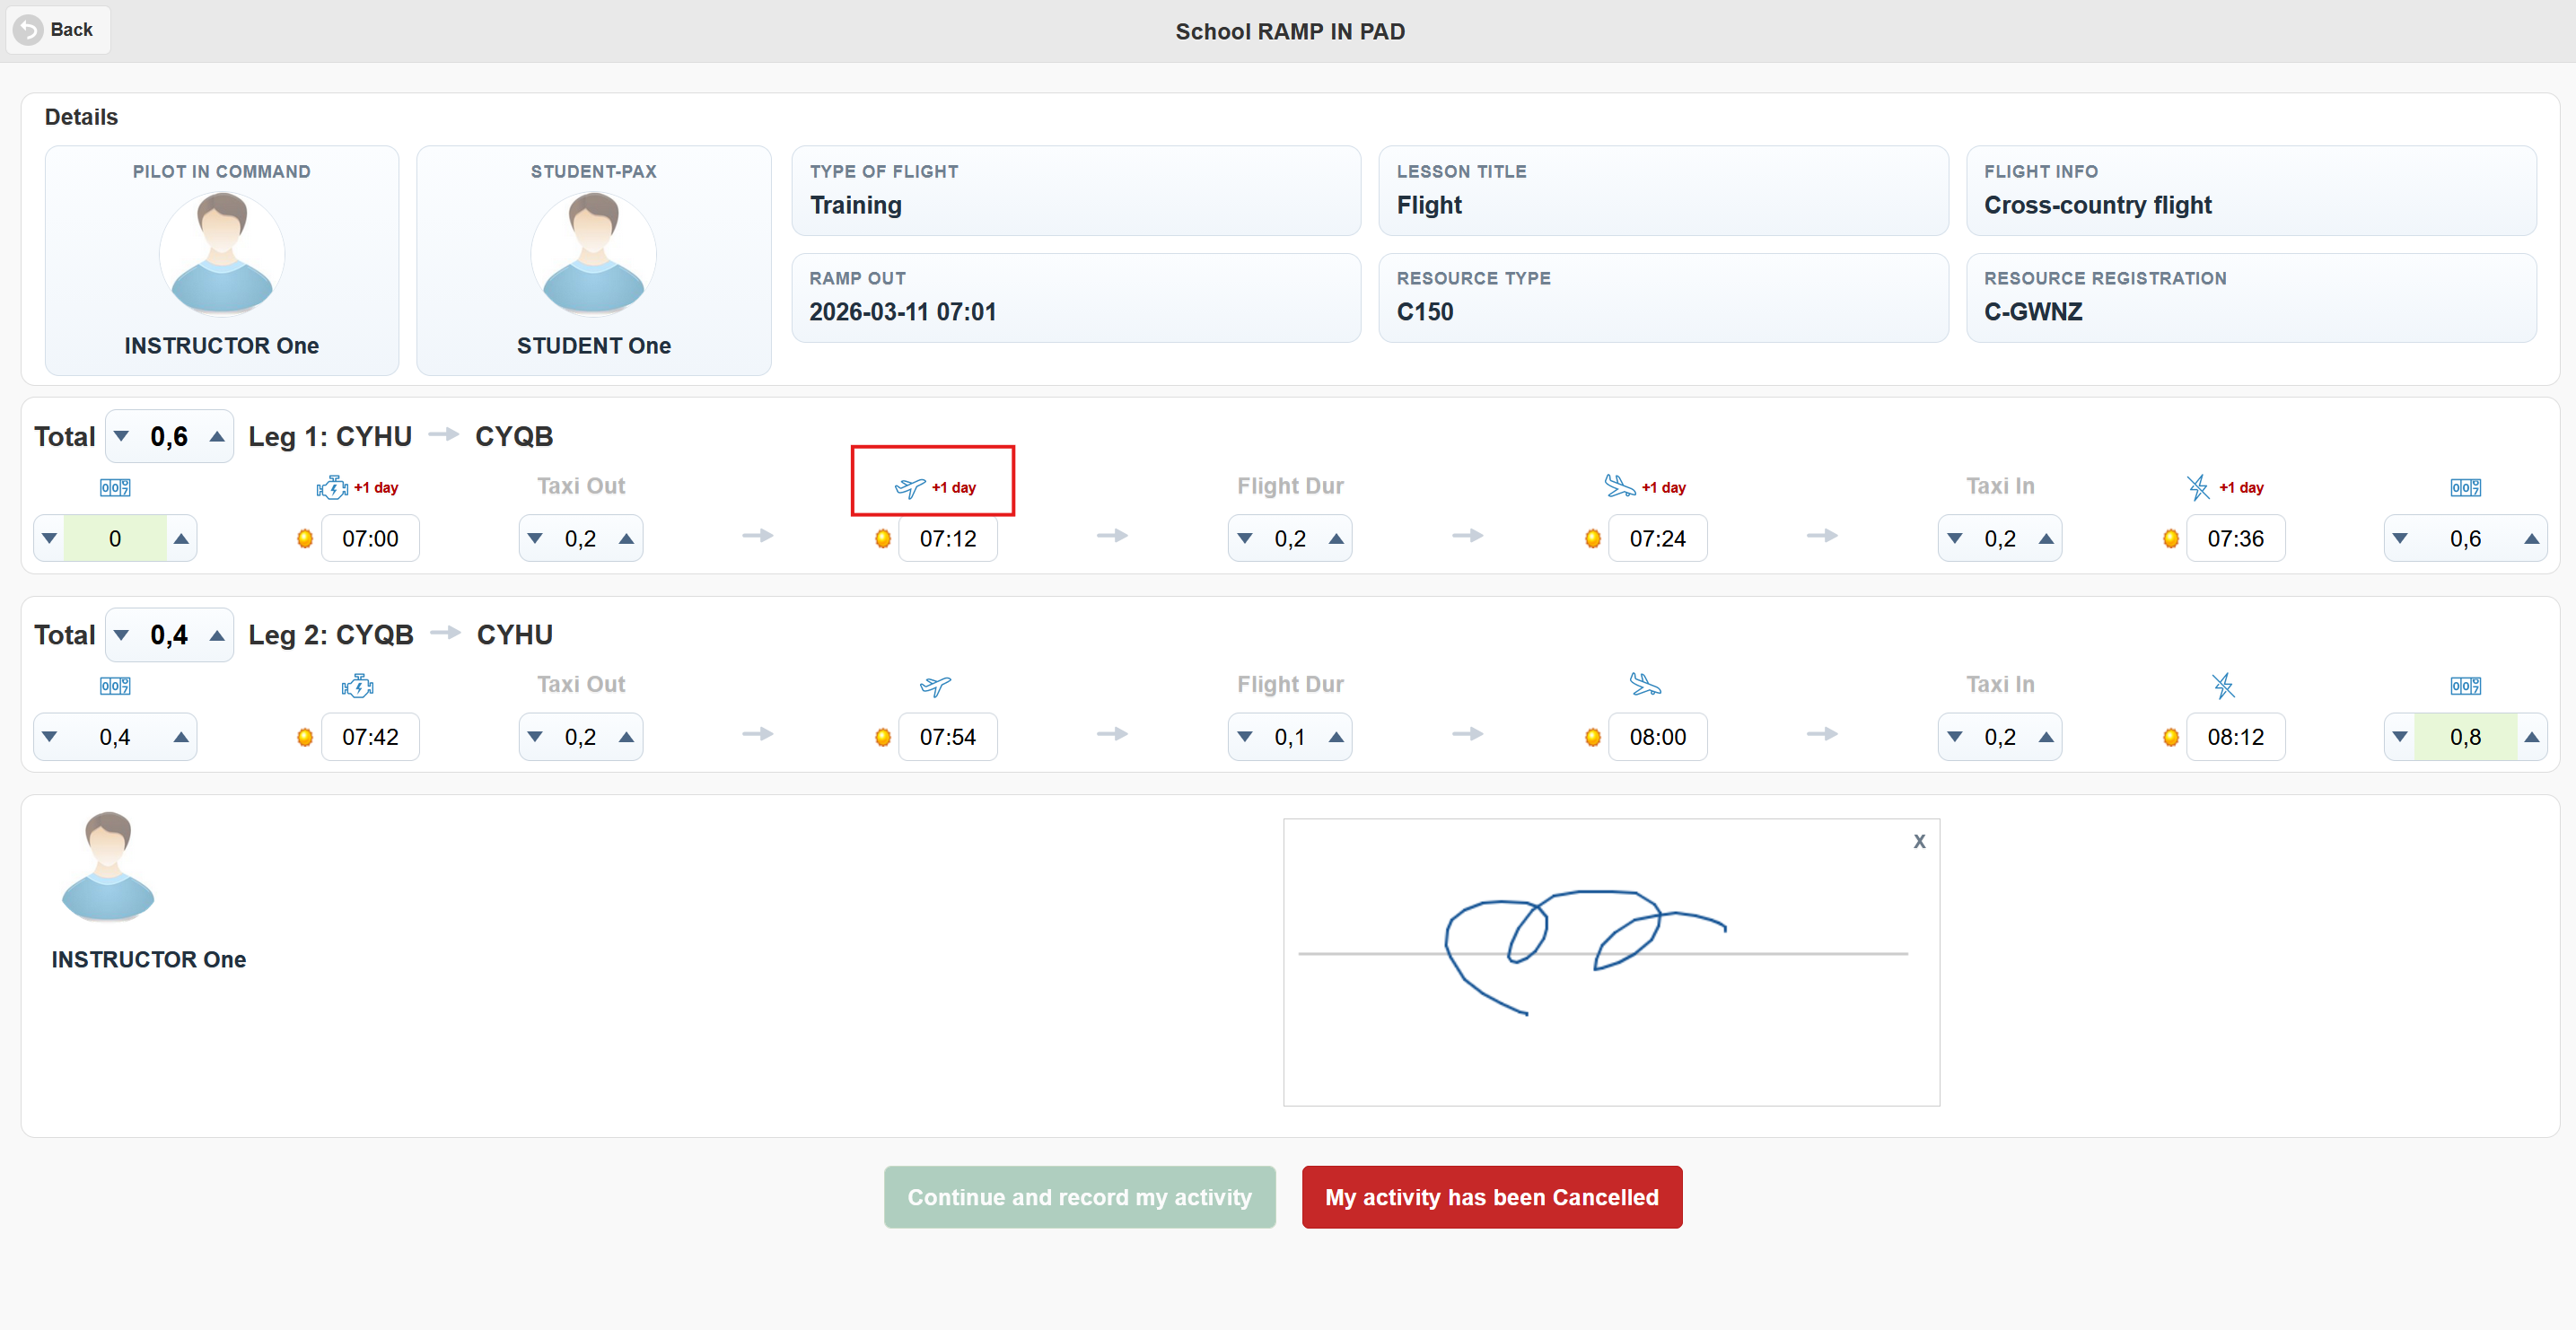Click Leg 2 ending hobbs counter icon
This screenshot has width=2576, height=1330.
(2465, 686)
